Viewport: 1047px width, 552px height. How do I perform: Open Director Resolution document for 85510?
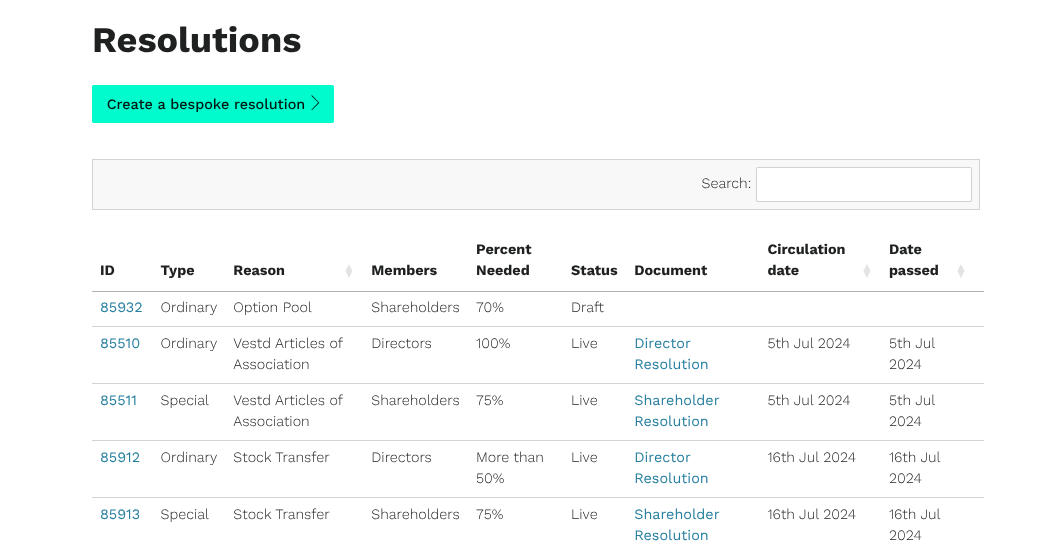671,354
